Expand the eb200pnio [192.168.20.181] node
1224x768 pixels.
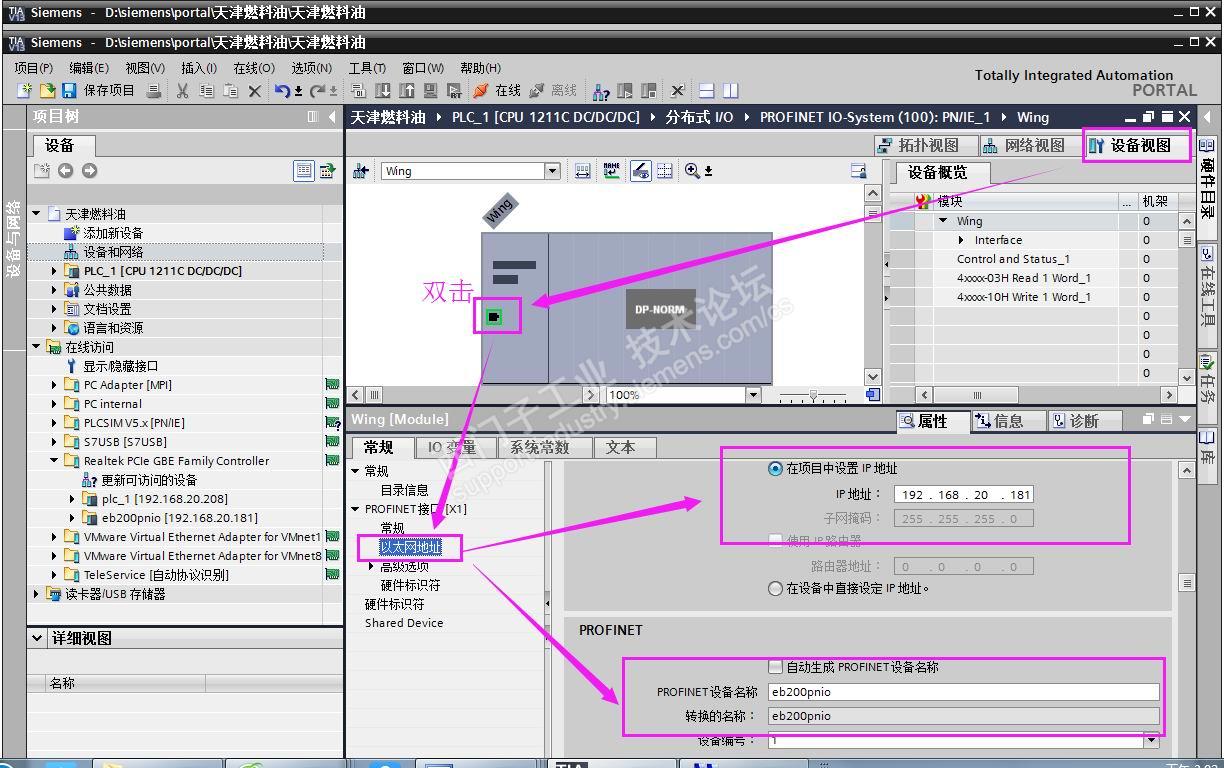pyautogui.click(x=72, y=518)
